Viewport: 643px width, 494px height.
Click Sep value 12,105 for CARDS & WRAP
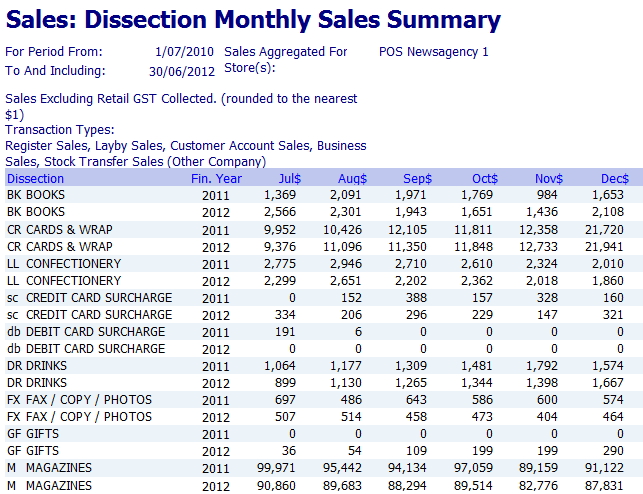pyautogui.click(x=408, y=230)
